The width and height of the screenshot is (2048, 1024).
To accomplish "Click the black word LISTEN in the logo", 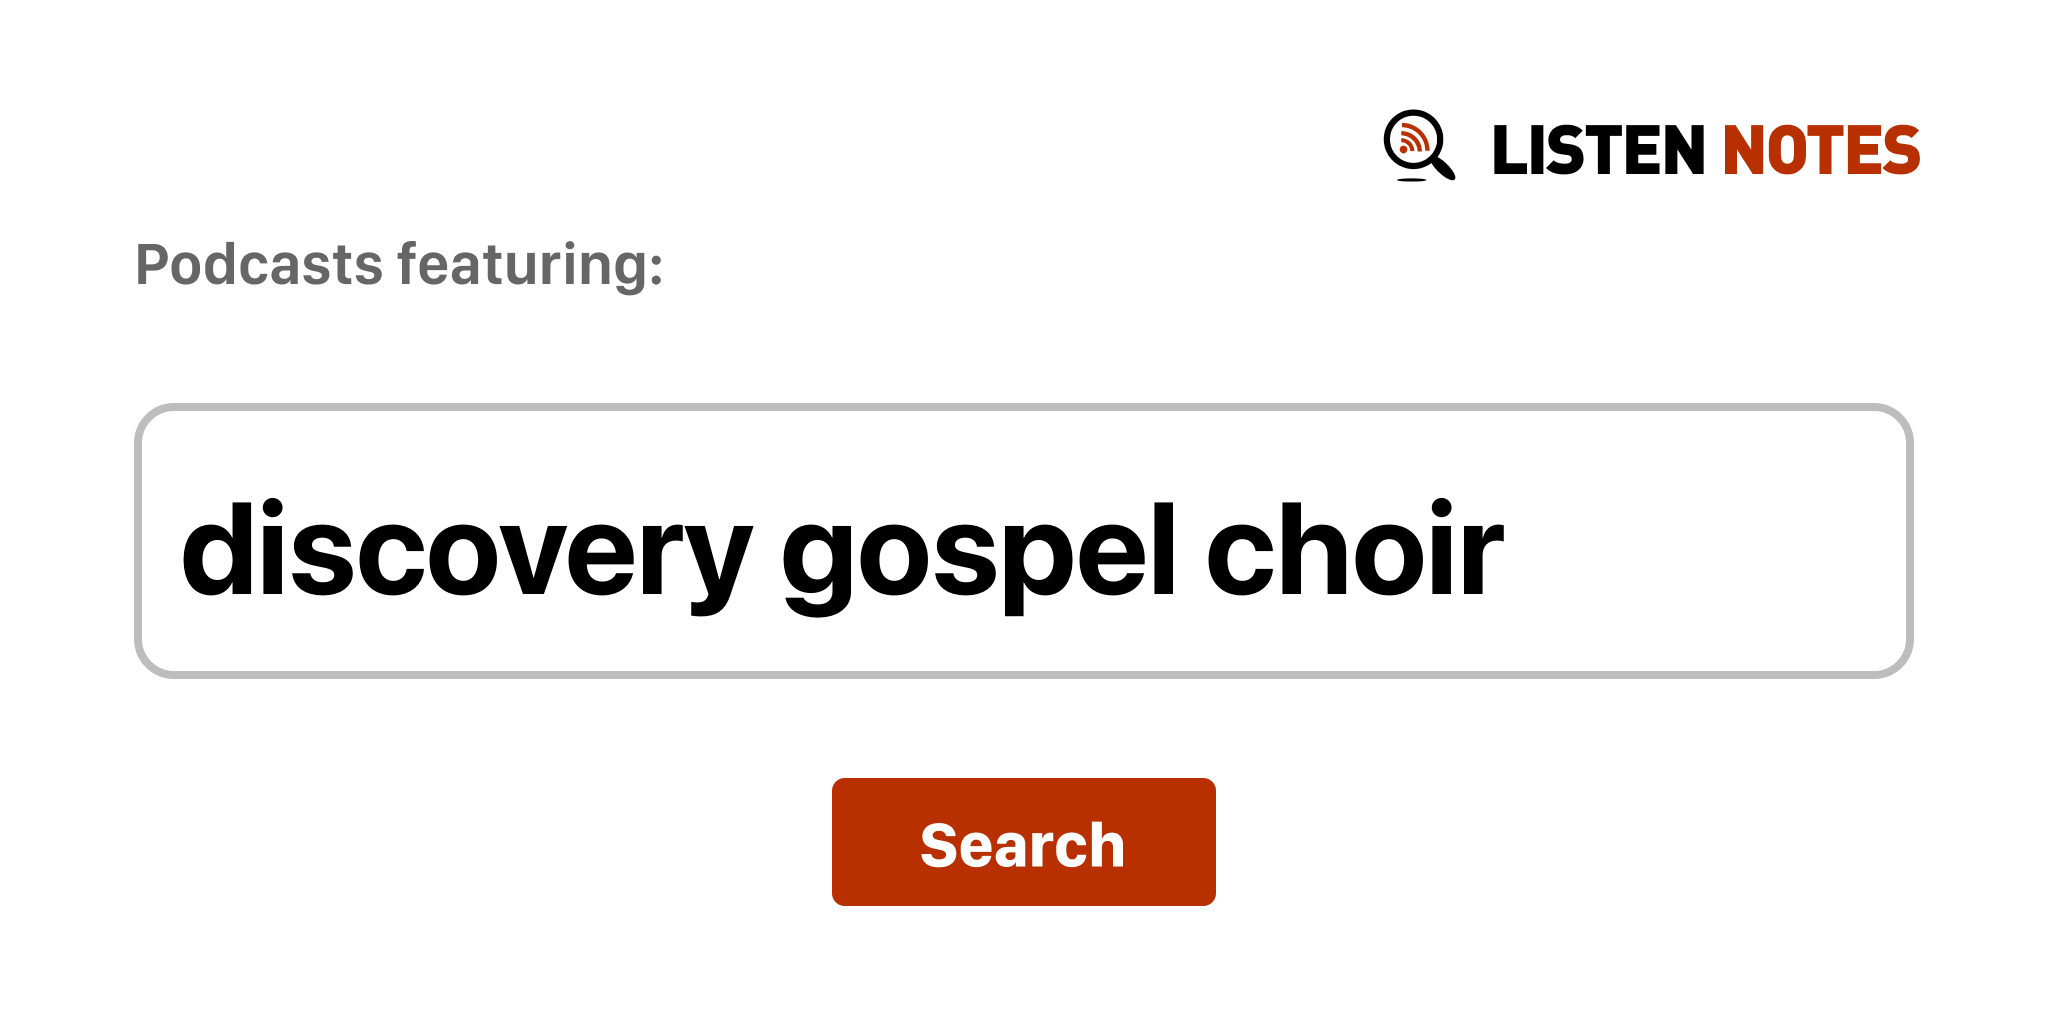I will 1597,151.
